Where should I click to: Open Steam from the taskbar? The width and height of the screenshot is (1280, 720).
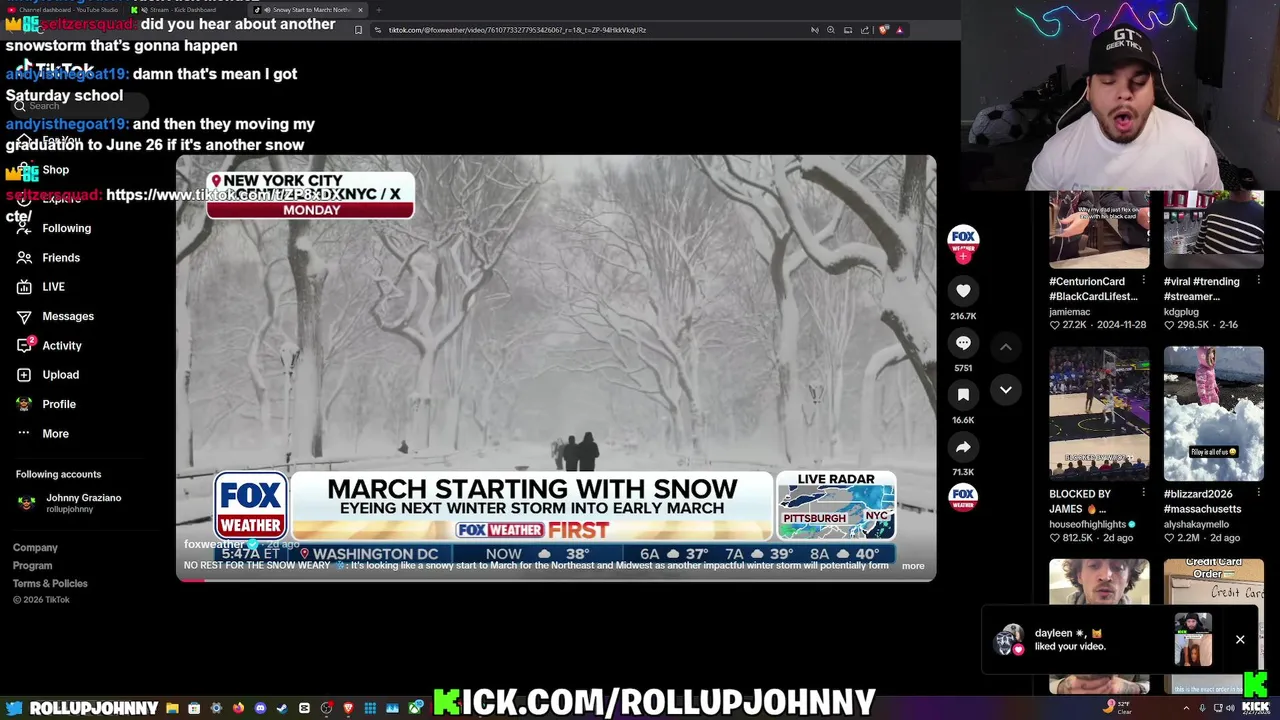tap(282, 708)
